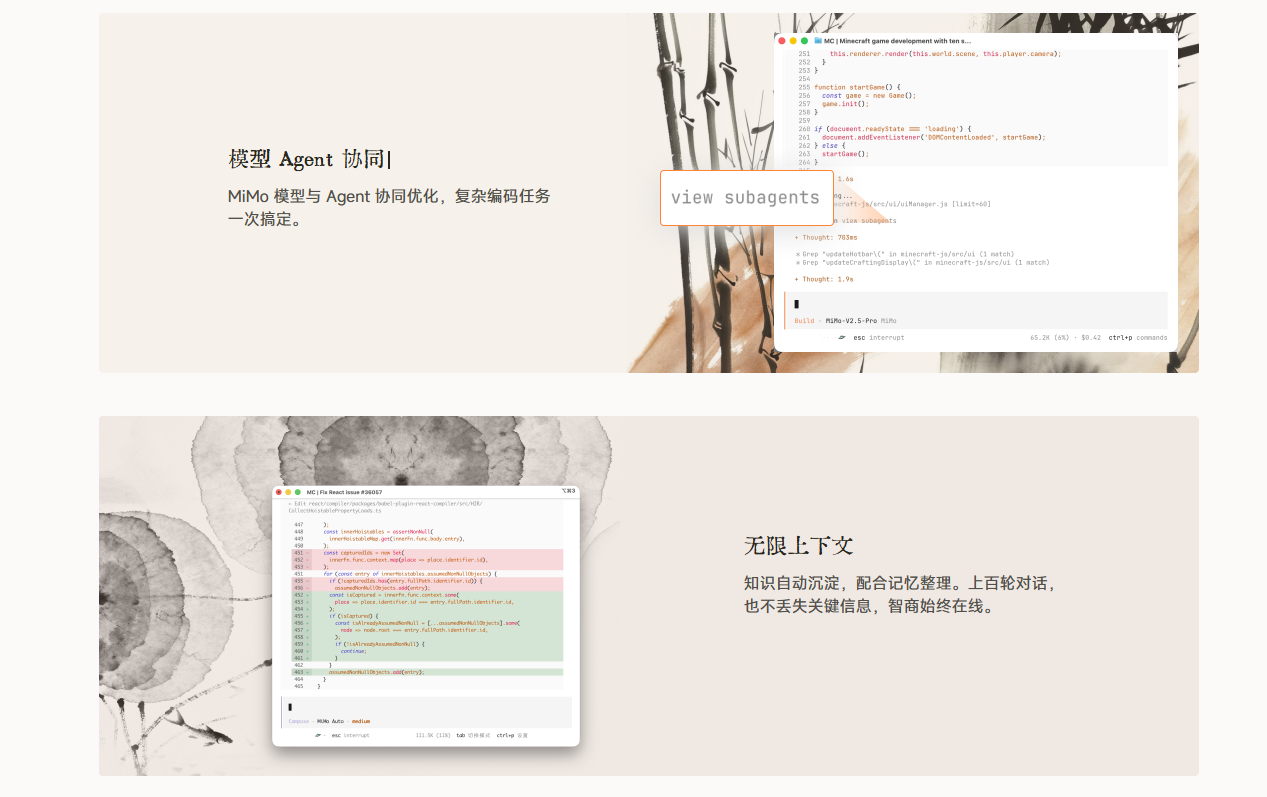Image resolution: width=1267 pixels, height=797 pixels.
Task: Click 'tab 切换模式' hint in React status bar
Action: [x=472, y=735]
